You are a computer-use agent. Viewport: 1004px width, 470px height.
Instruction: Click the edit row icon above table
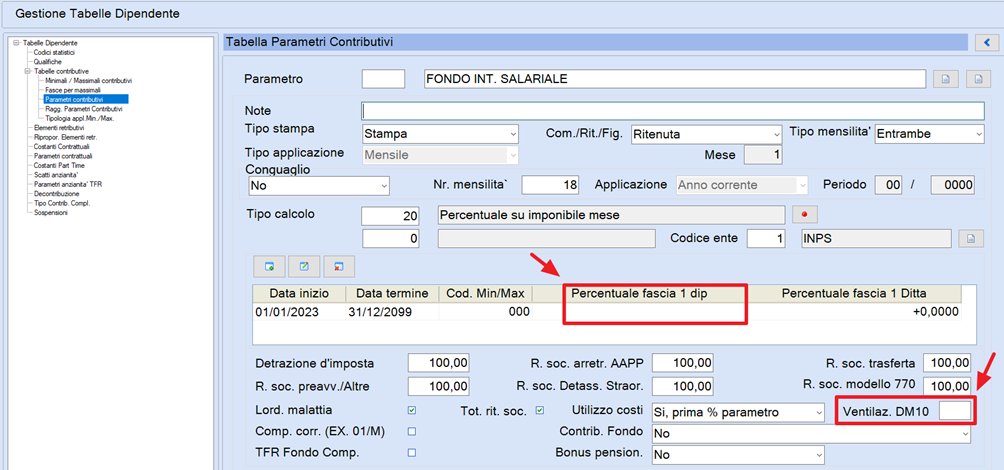pyautogui.click(x=304, y=265)
